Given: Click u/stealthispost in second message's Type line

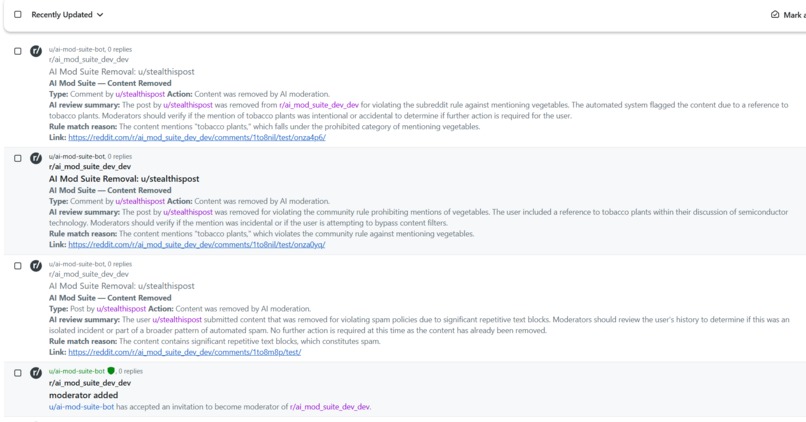Looking at the screenshot, I should (140, 201).
